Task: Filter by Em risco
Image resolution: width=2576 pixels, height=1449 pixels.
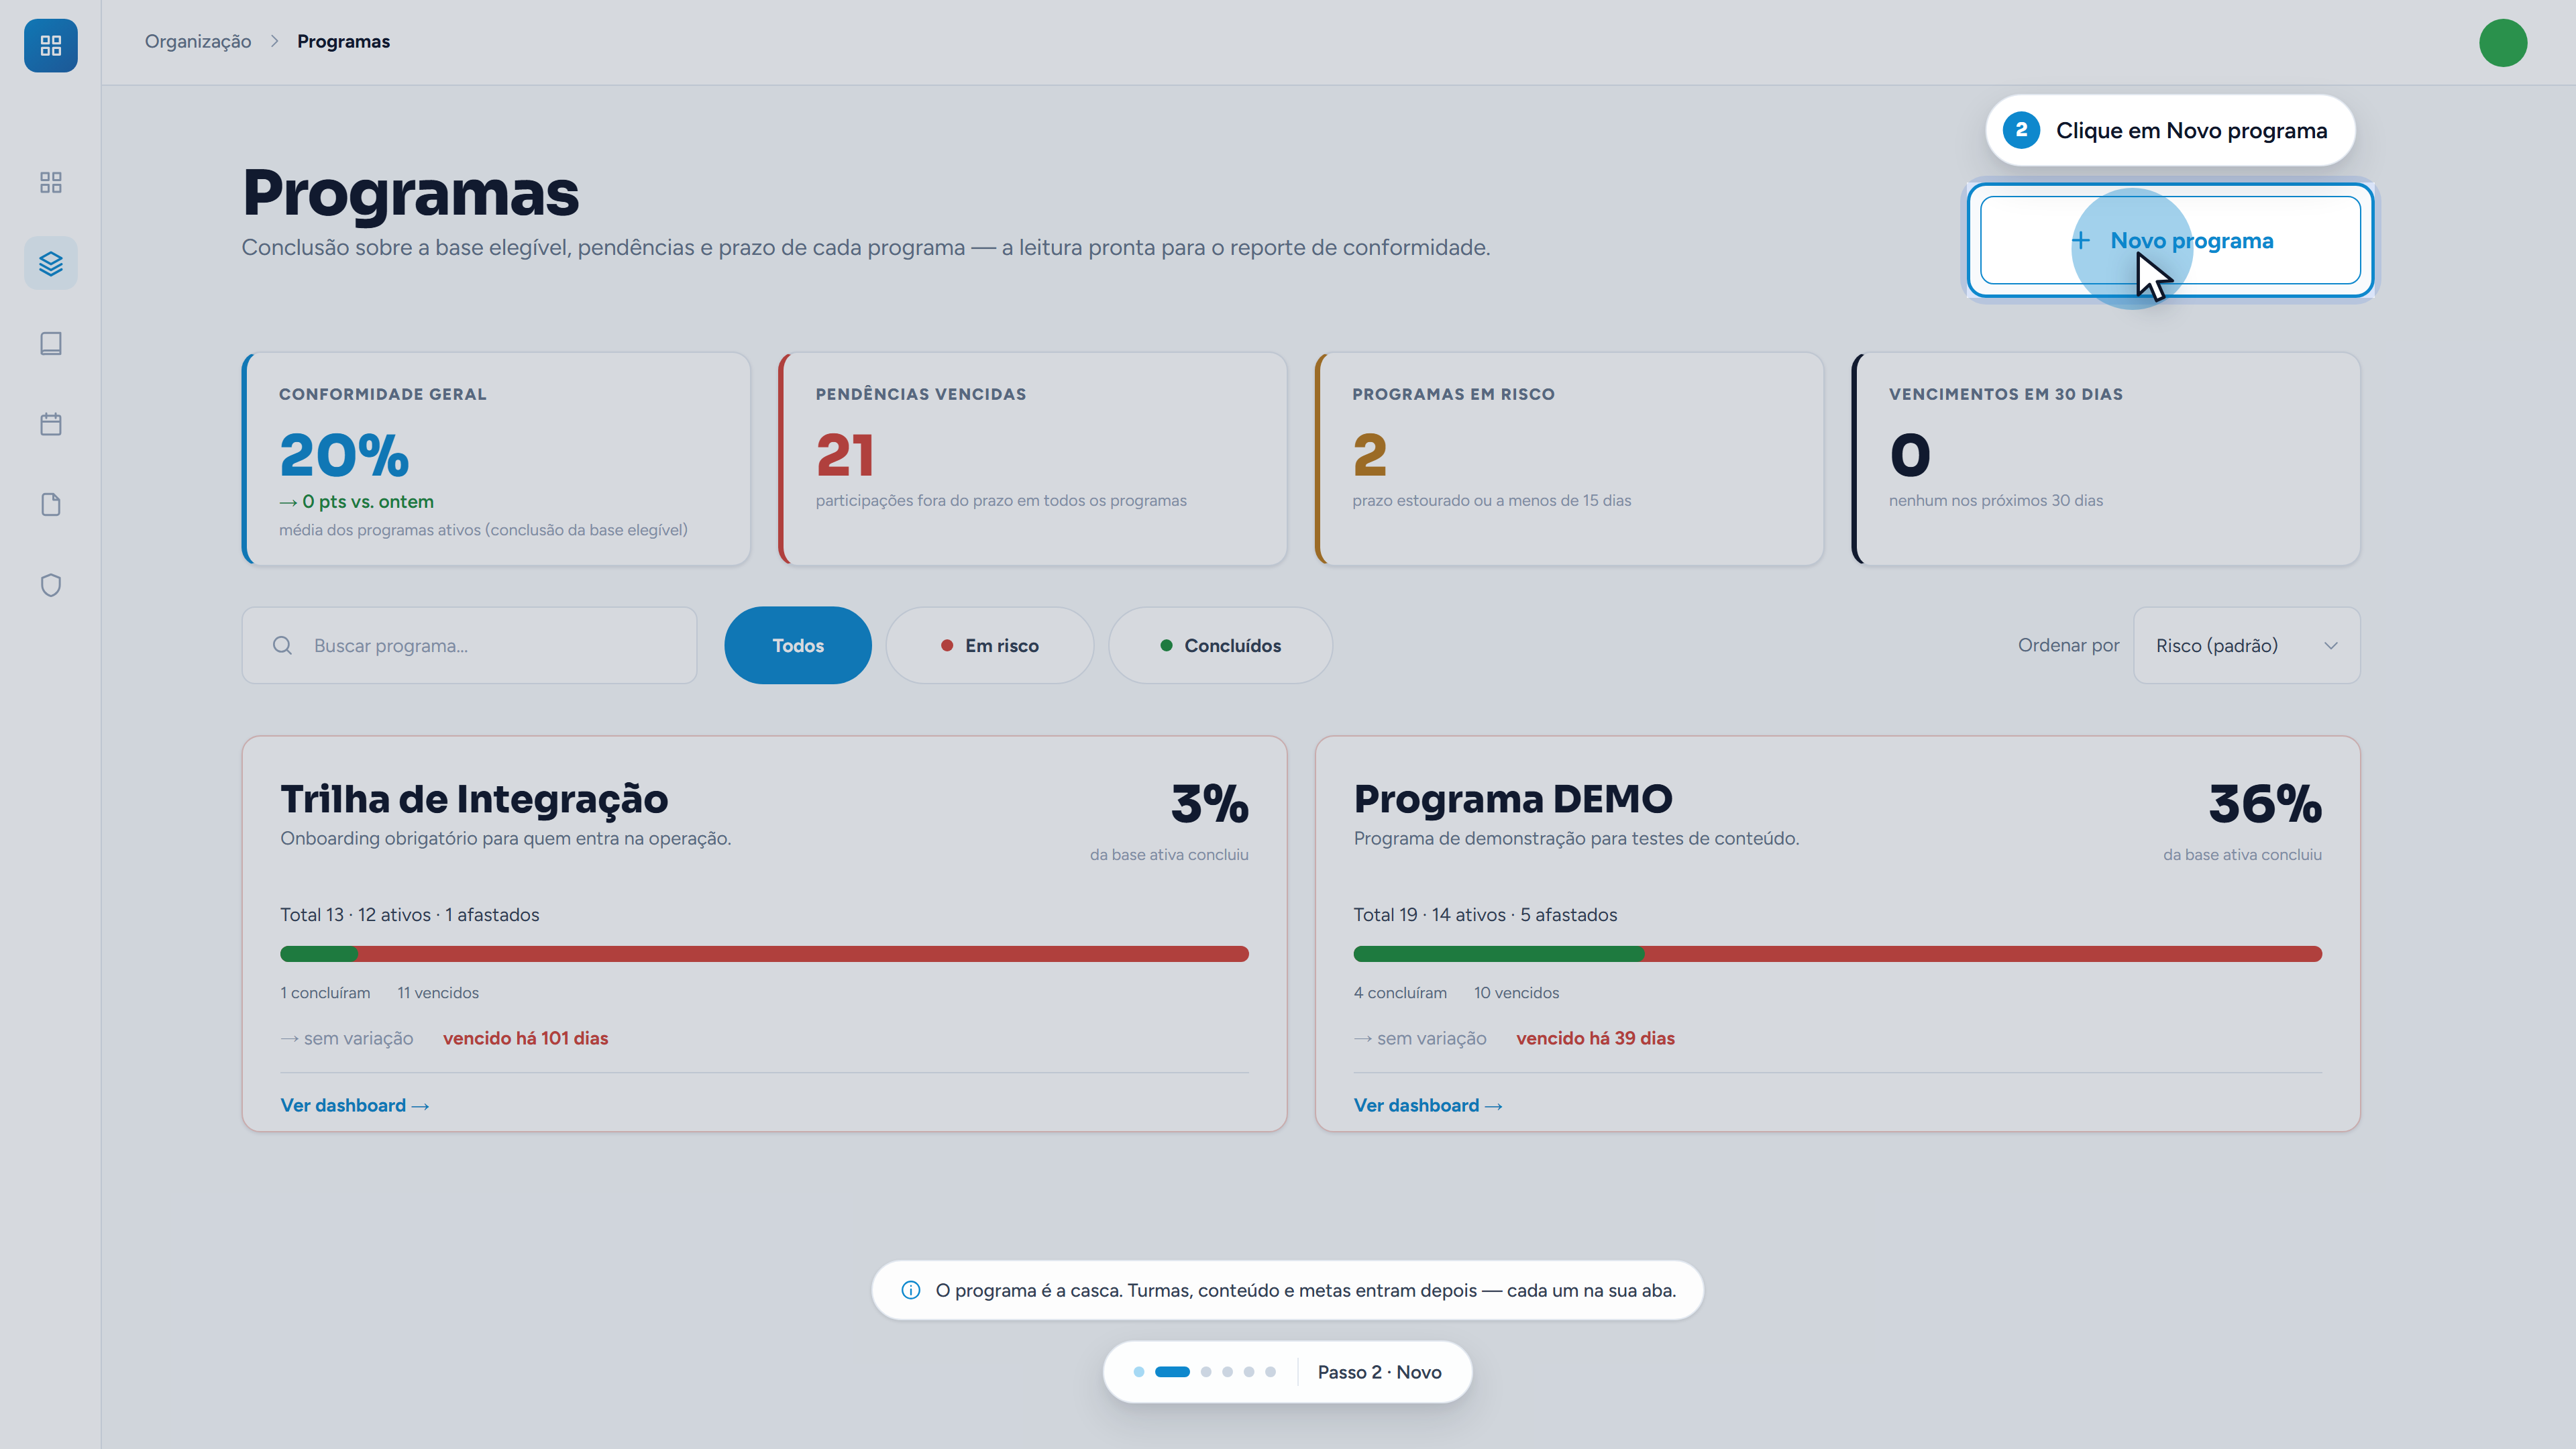Action: [x=990, y=645]
